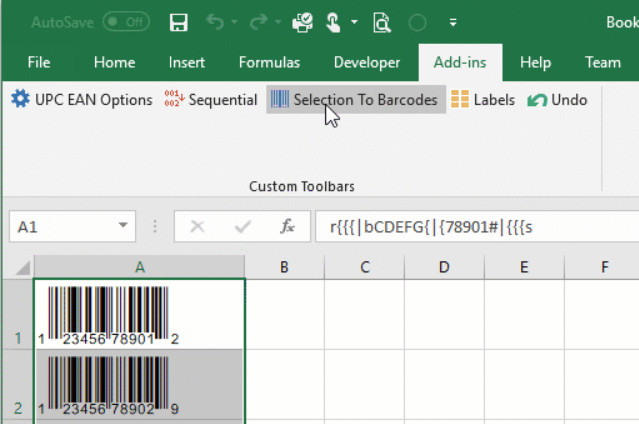This screenshot has height=424, width=639.
Task: Select column D header
Action: (x=444, y=267)
